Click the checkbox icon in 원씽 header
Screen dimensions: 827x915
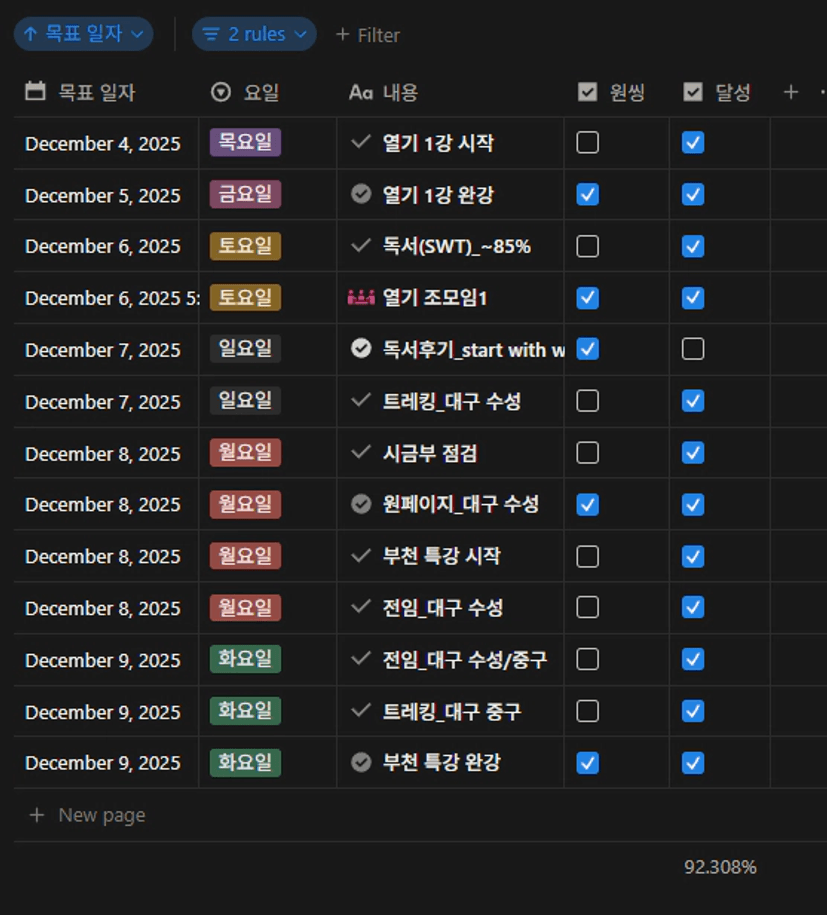pyautogui.click(x=588, y=92)
